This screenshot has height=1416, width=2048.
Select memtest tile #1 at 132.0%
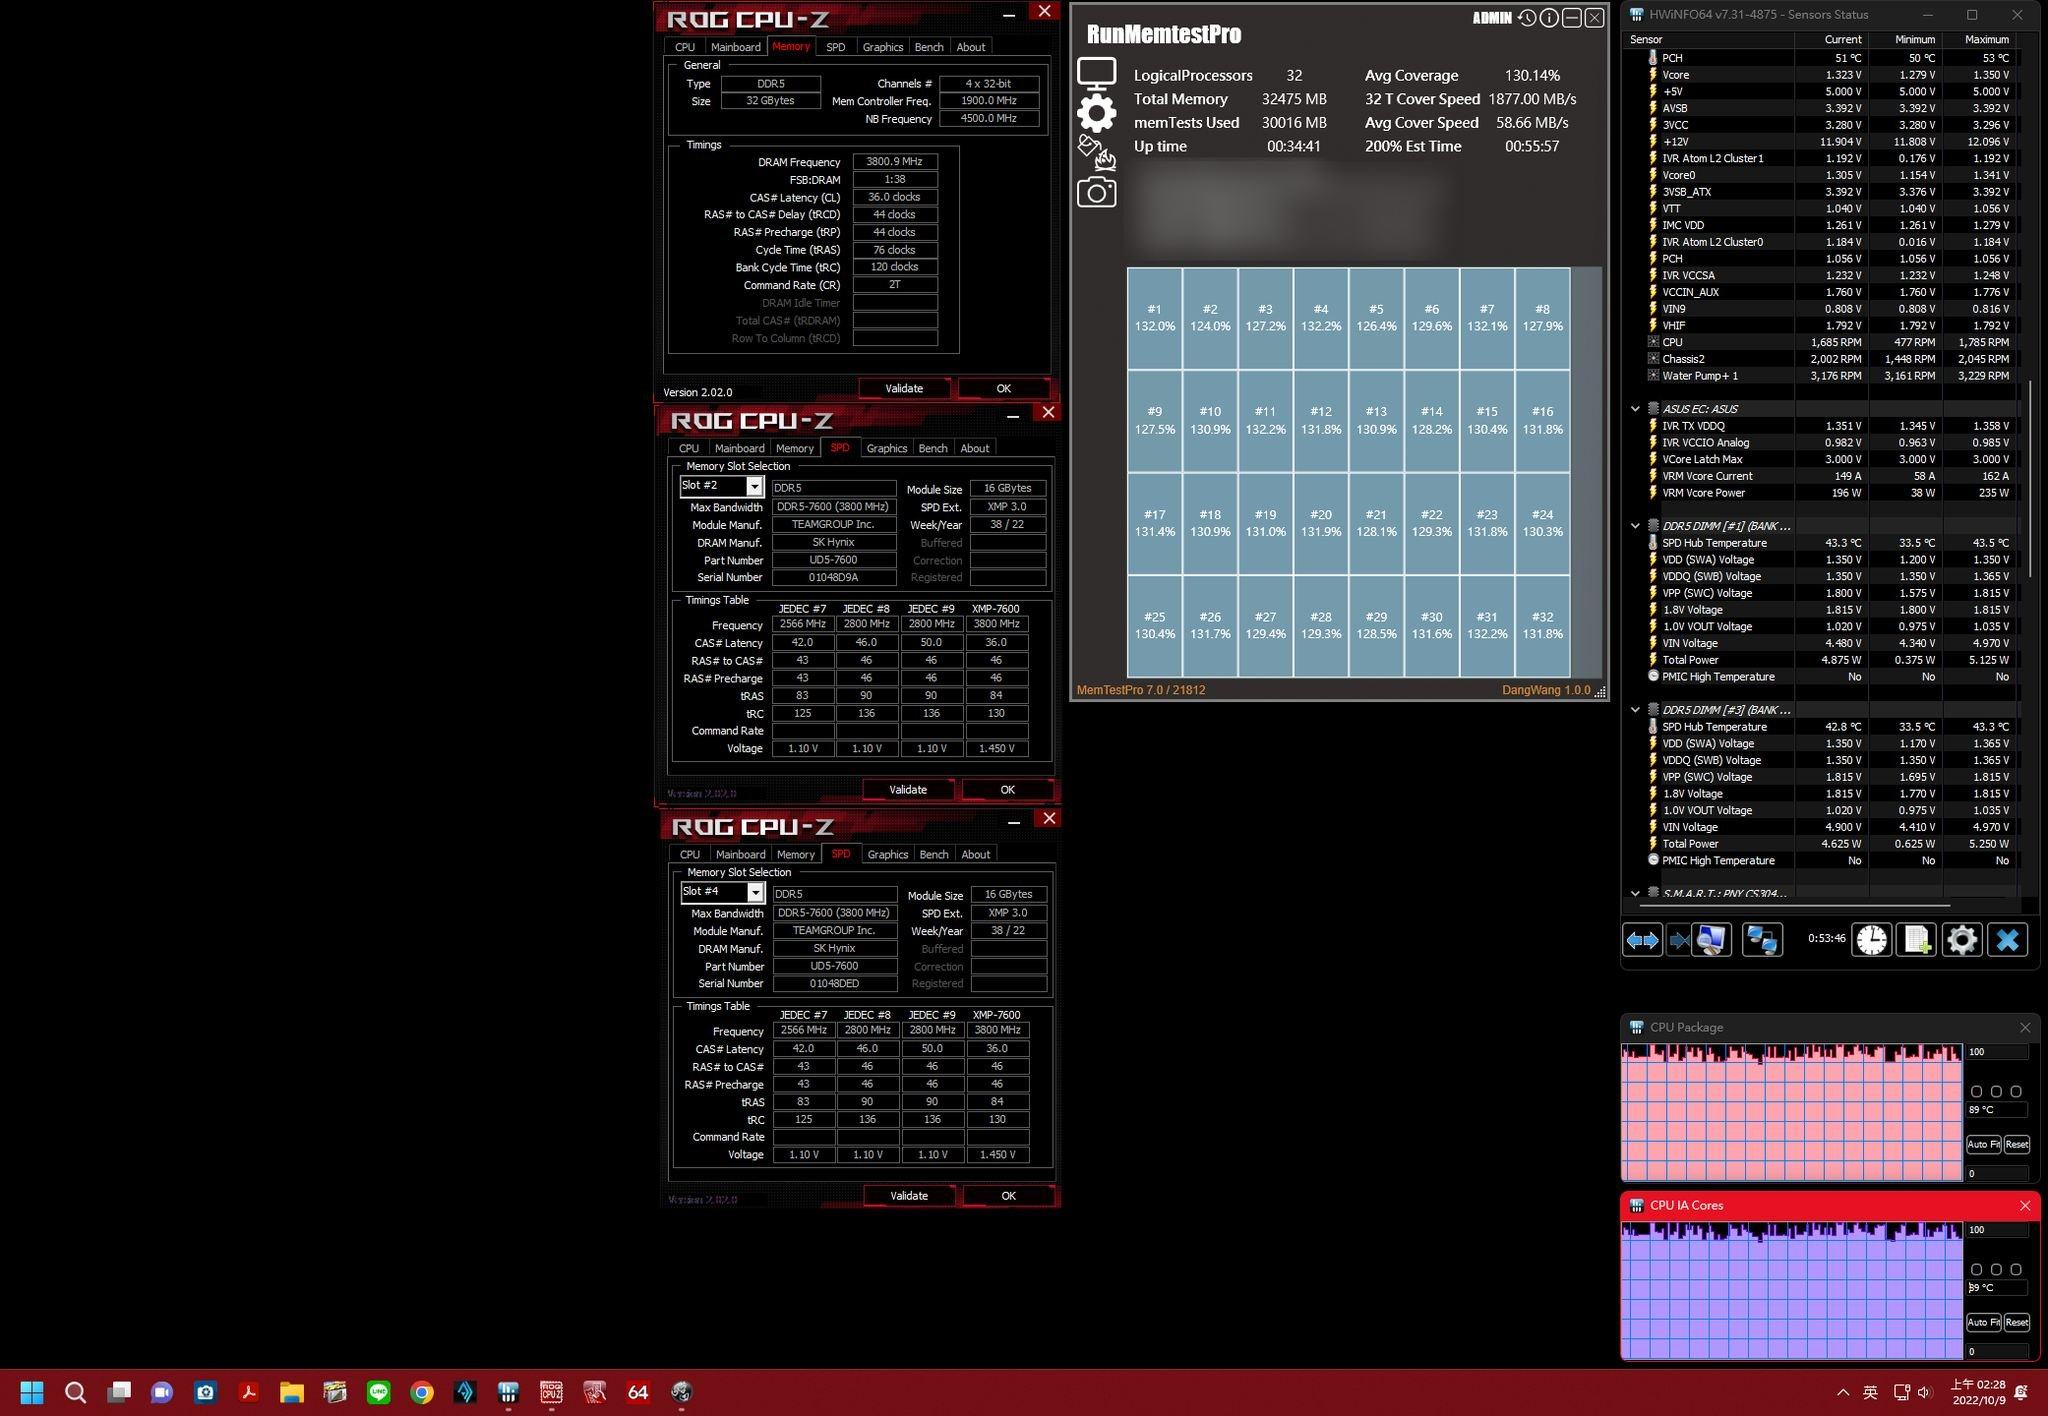[1155, 318]
